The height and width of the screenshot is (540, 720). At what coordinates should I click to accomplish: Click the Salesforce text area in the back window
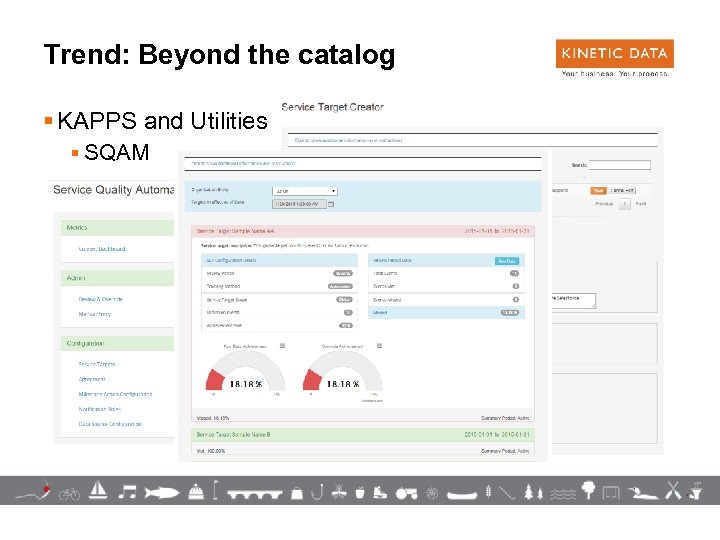point(574,301)
